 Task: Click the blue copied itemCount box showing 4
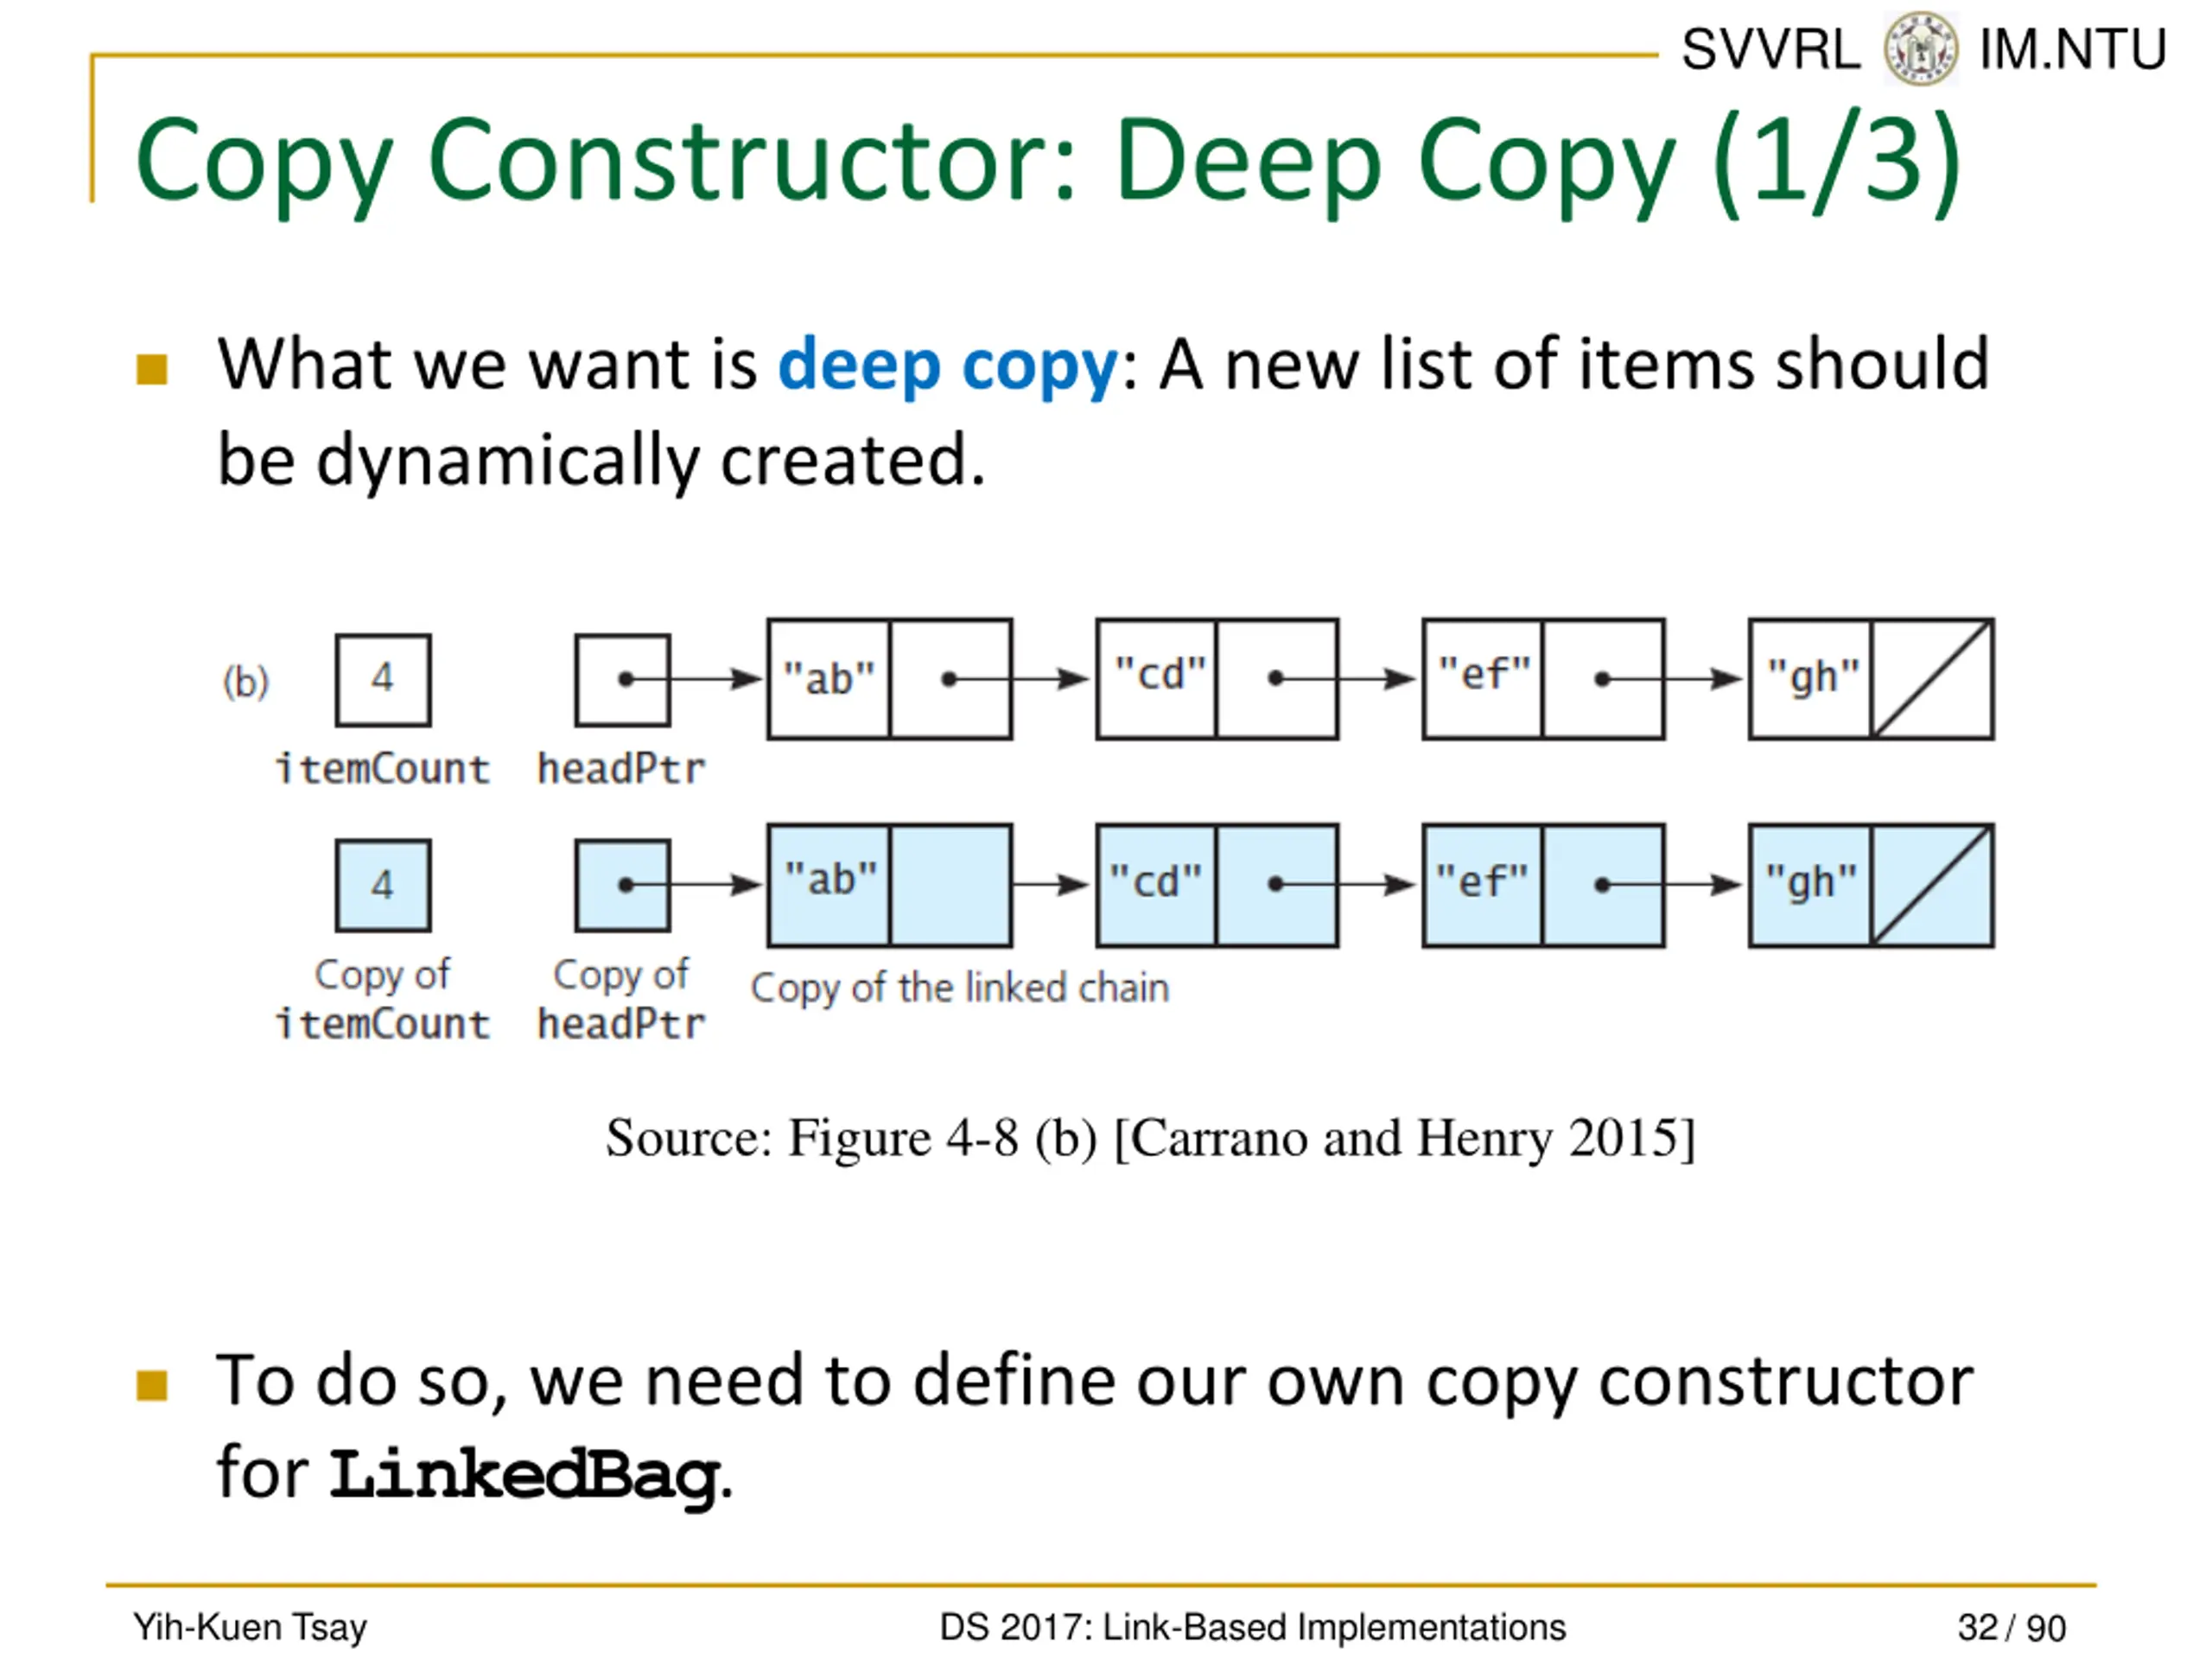click(383, 886)
